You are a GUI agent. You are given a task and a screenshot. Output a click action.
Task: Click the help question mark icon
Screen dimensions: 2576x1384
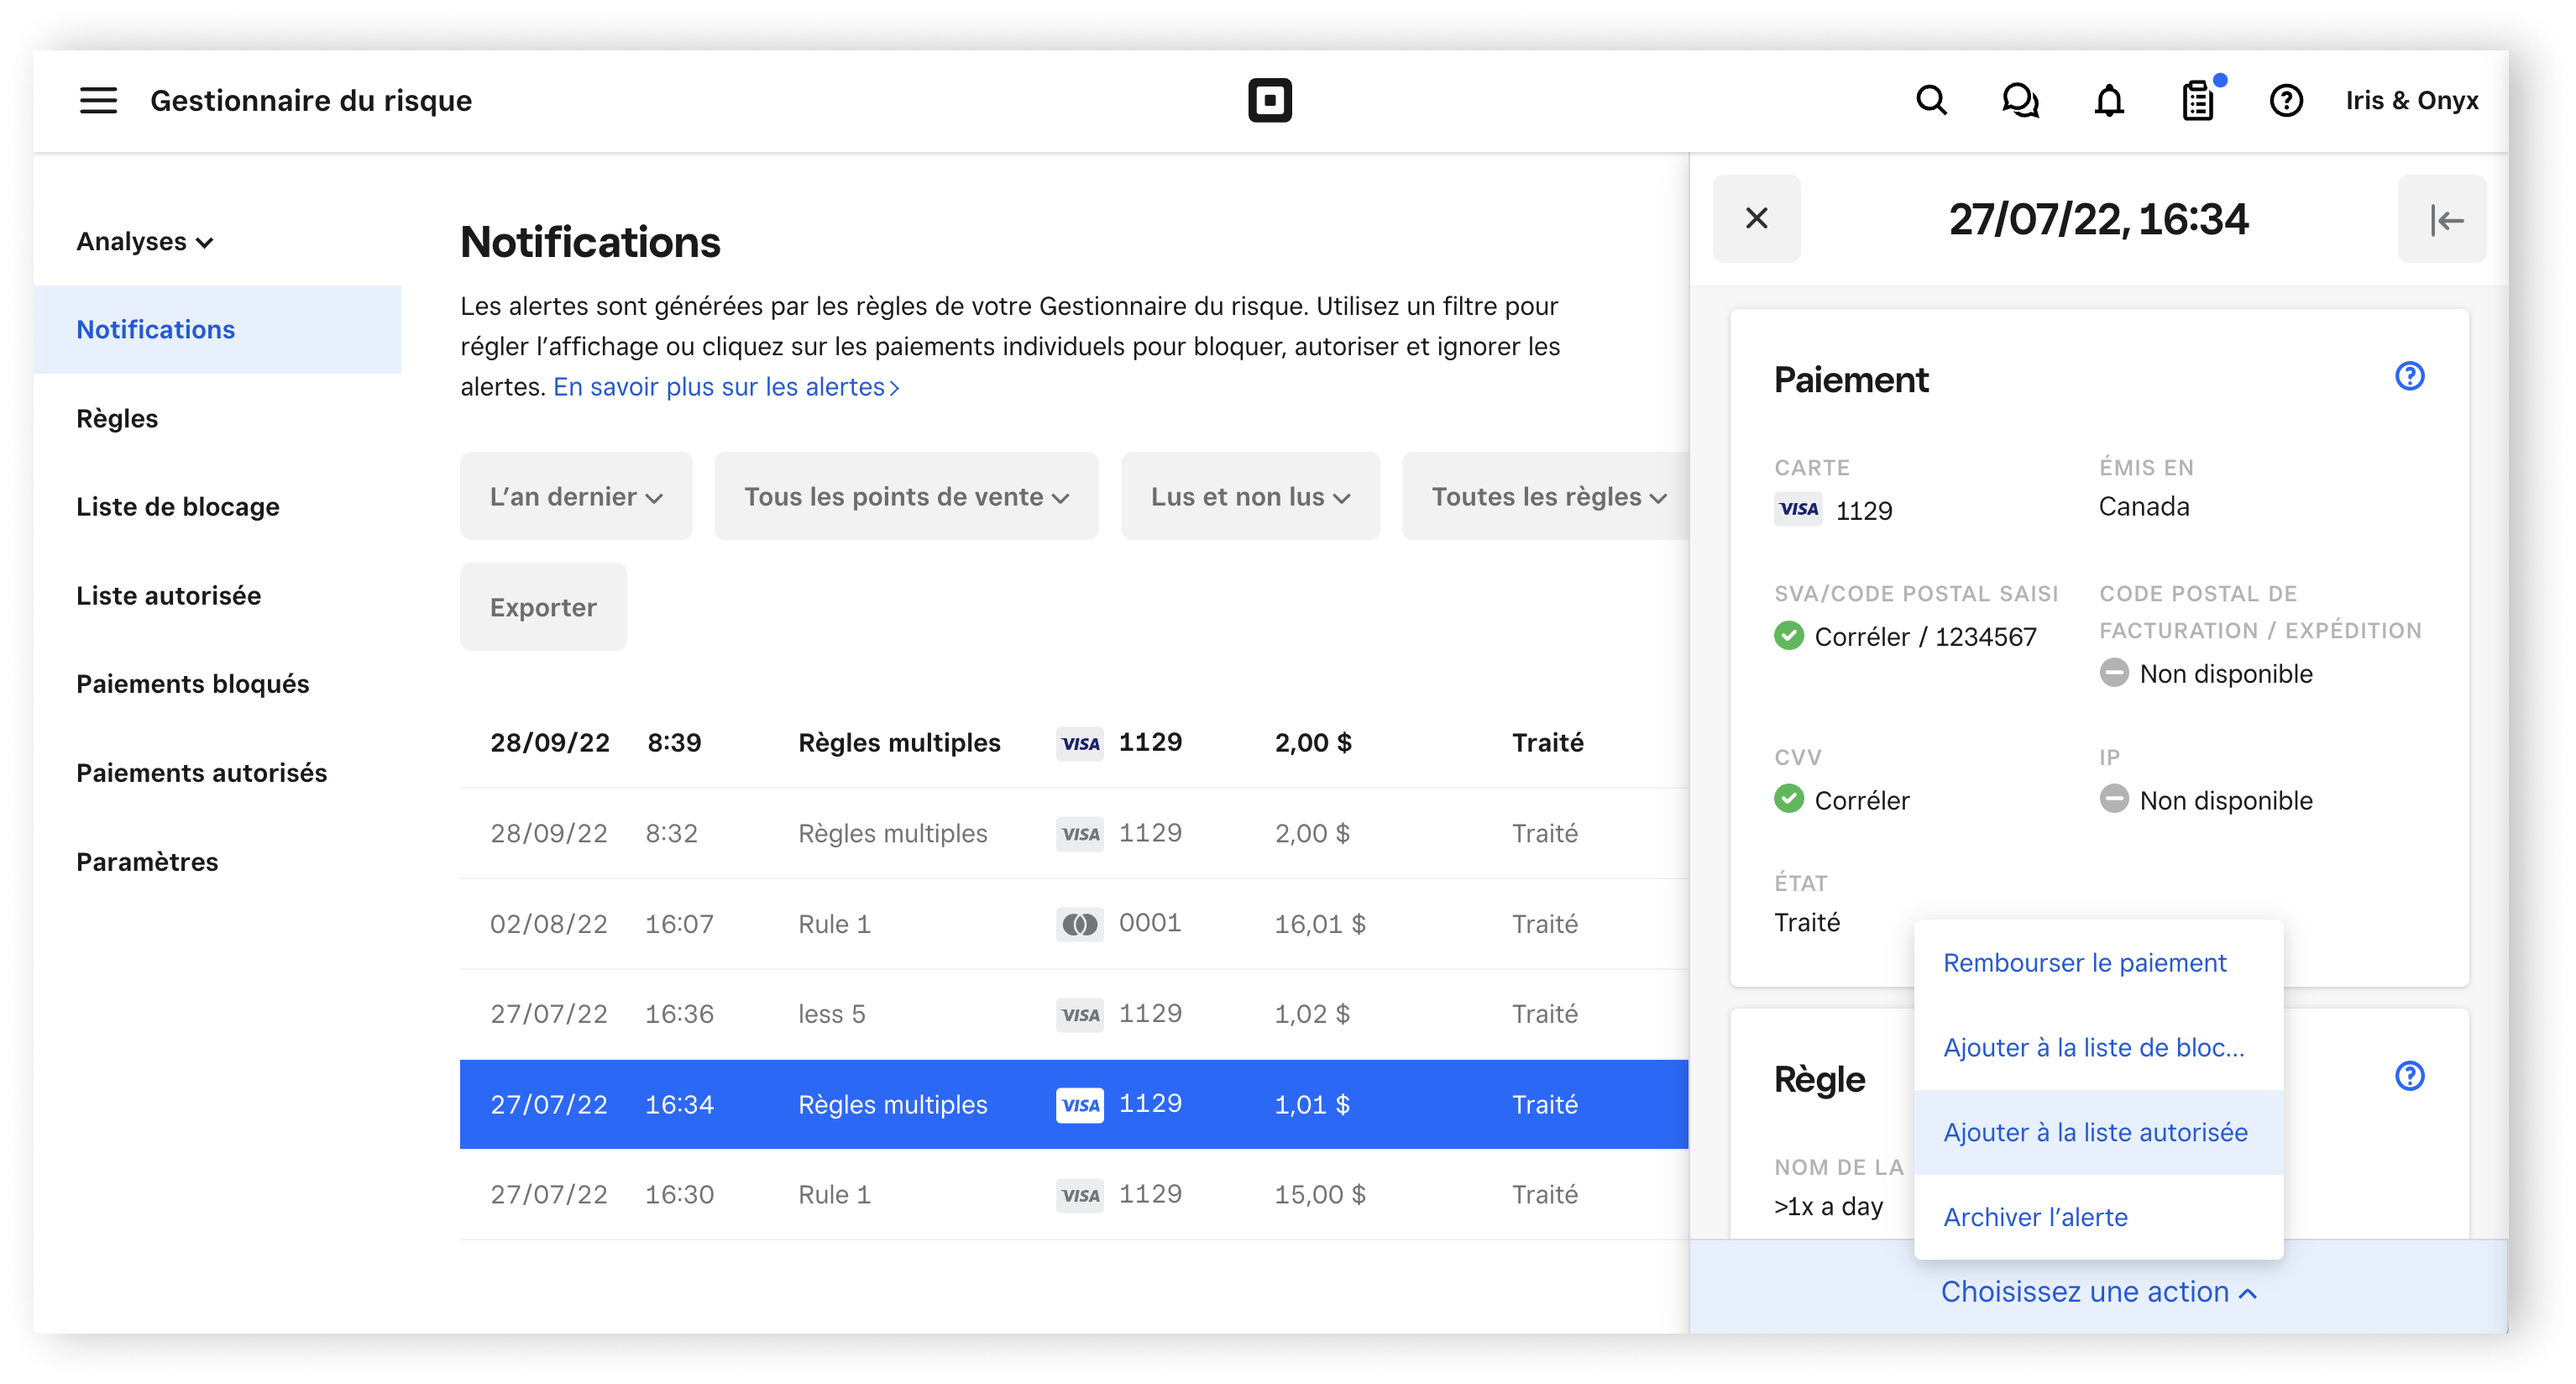pyautogui.click(x=2290, y=101)
